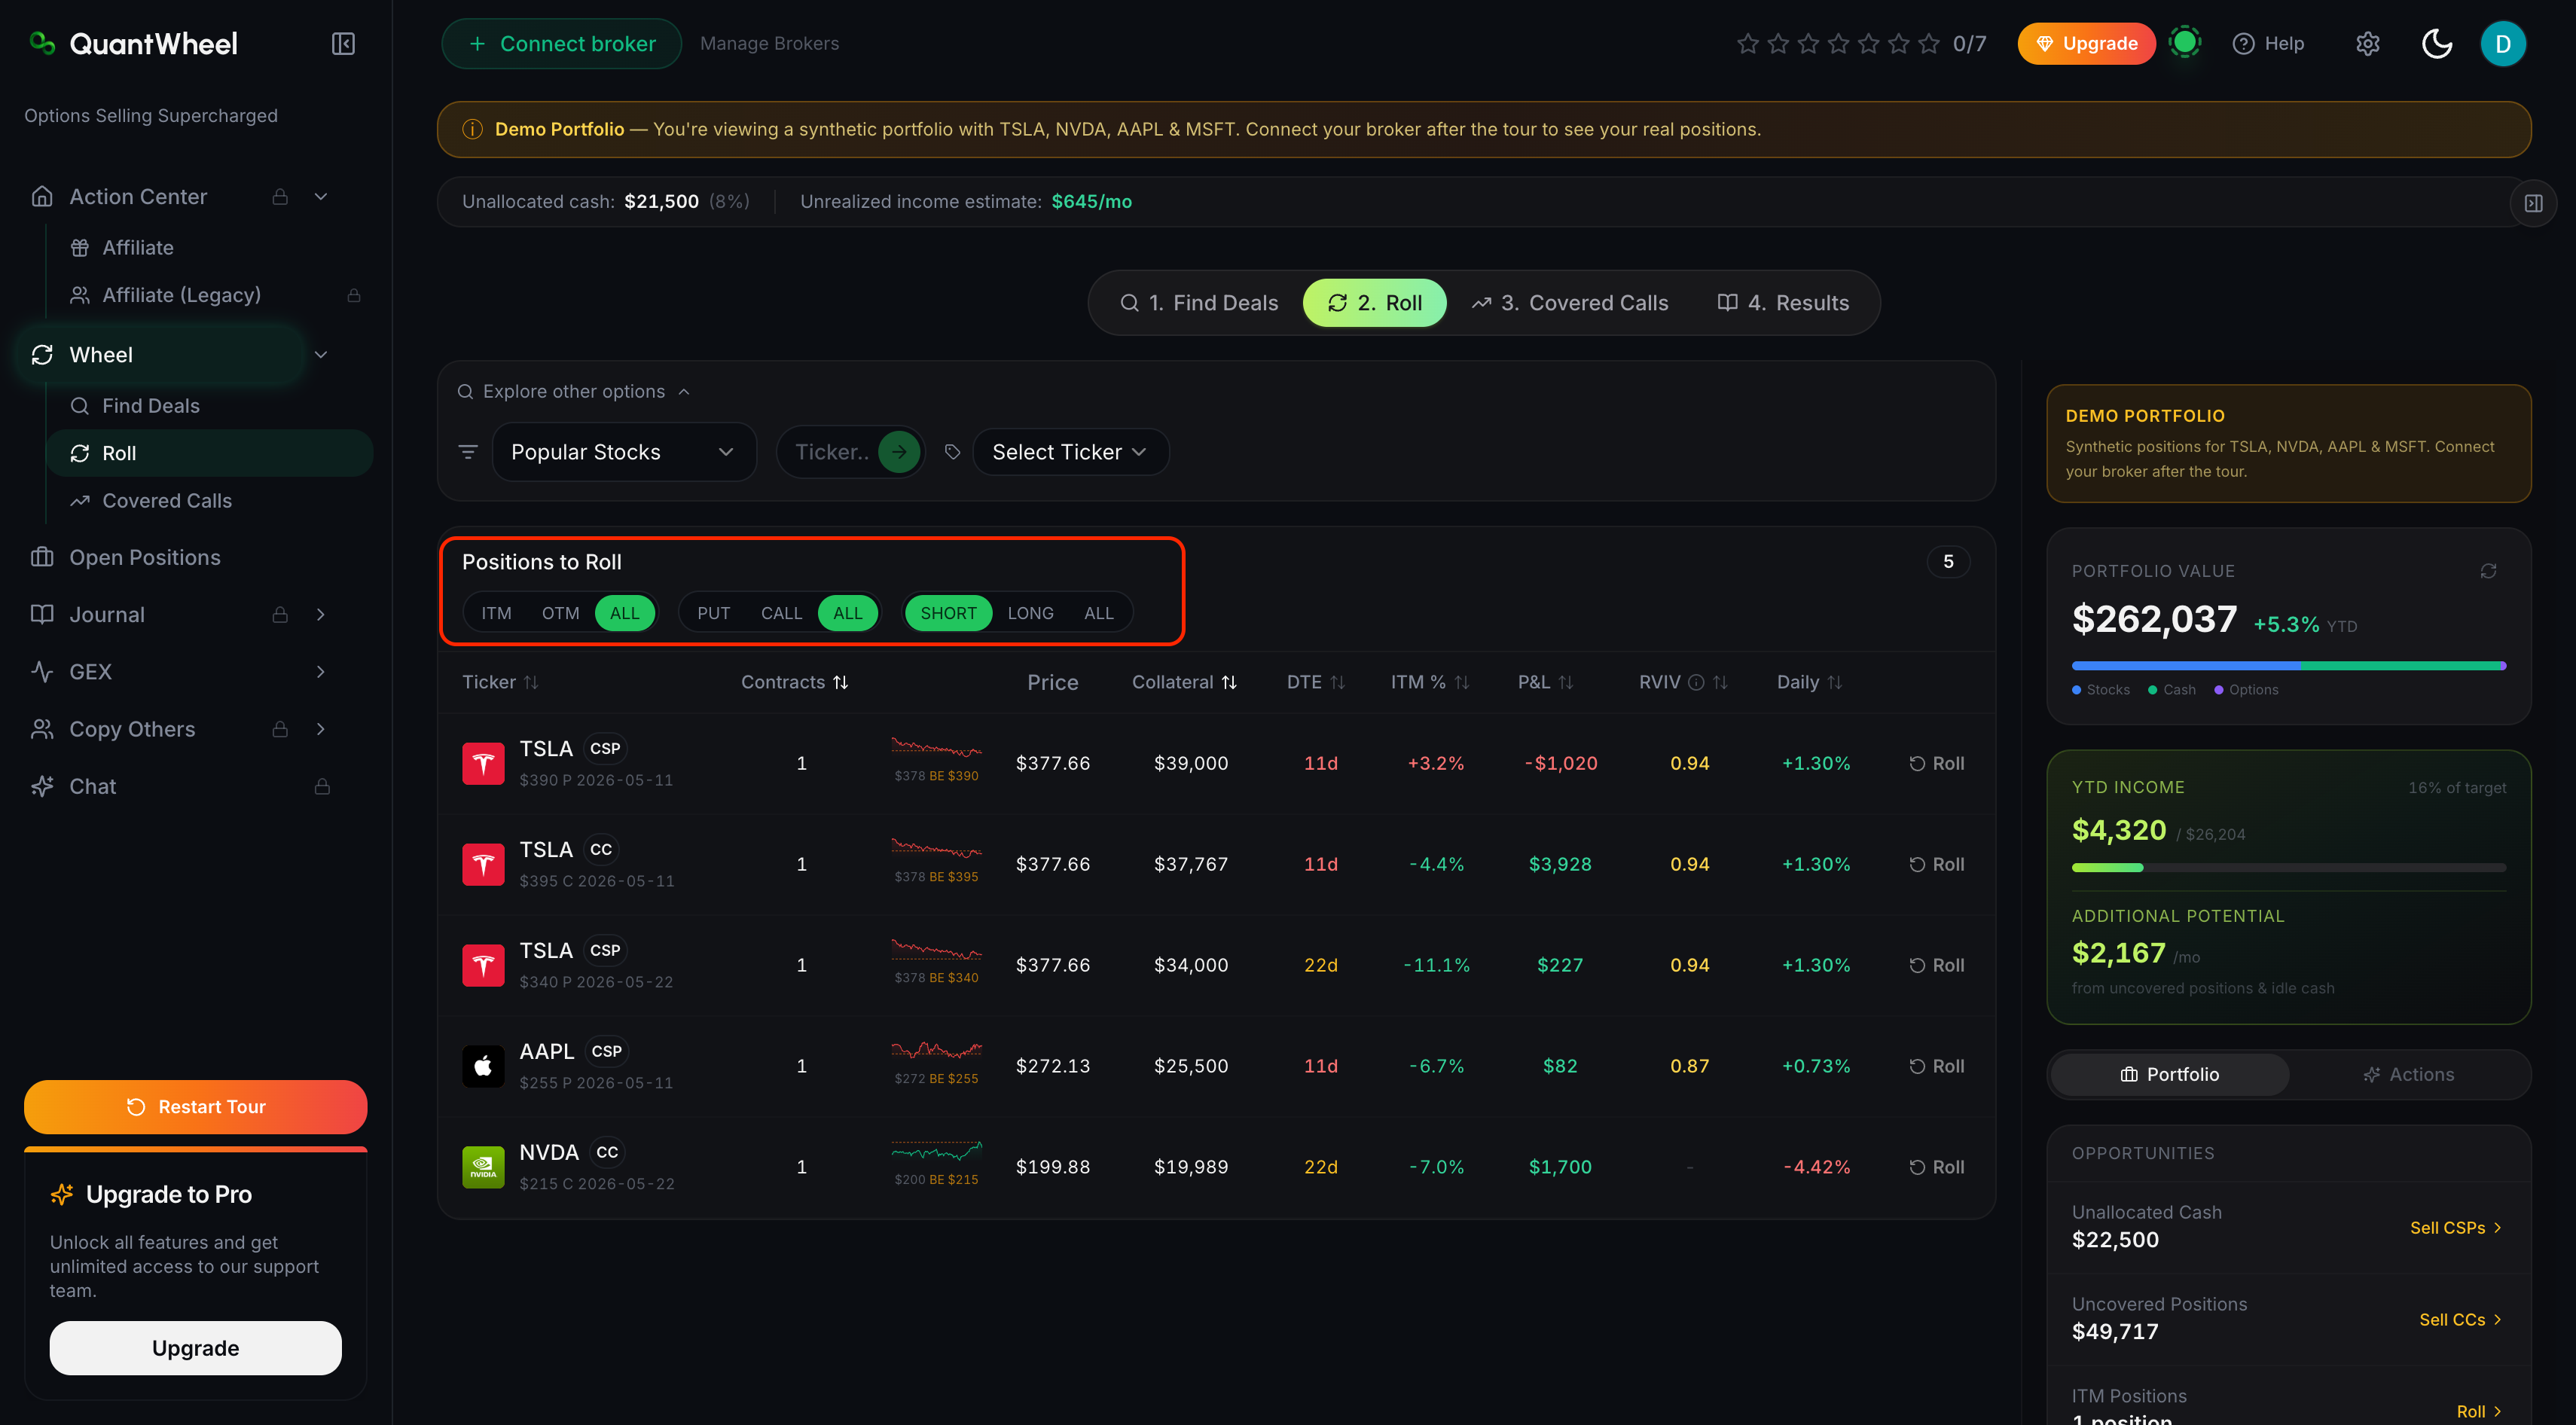Click the seventh rating star
Screen dimensions: 2576x1425
(1929, 44)
